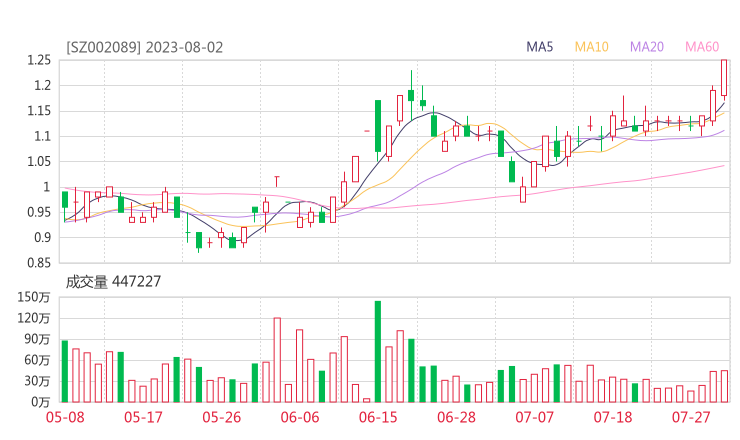Click the tall red volume bar reaching 120万
This screenshot has width=740, height=440.
click(x=277, y=360)
